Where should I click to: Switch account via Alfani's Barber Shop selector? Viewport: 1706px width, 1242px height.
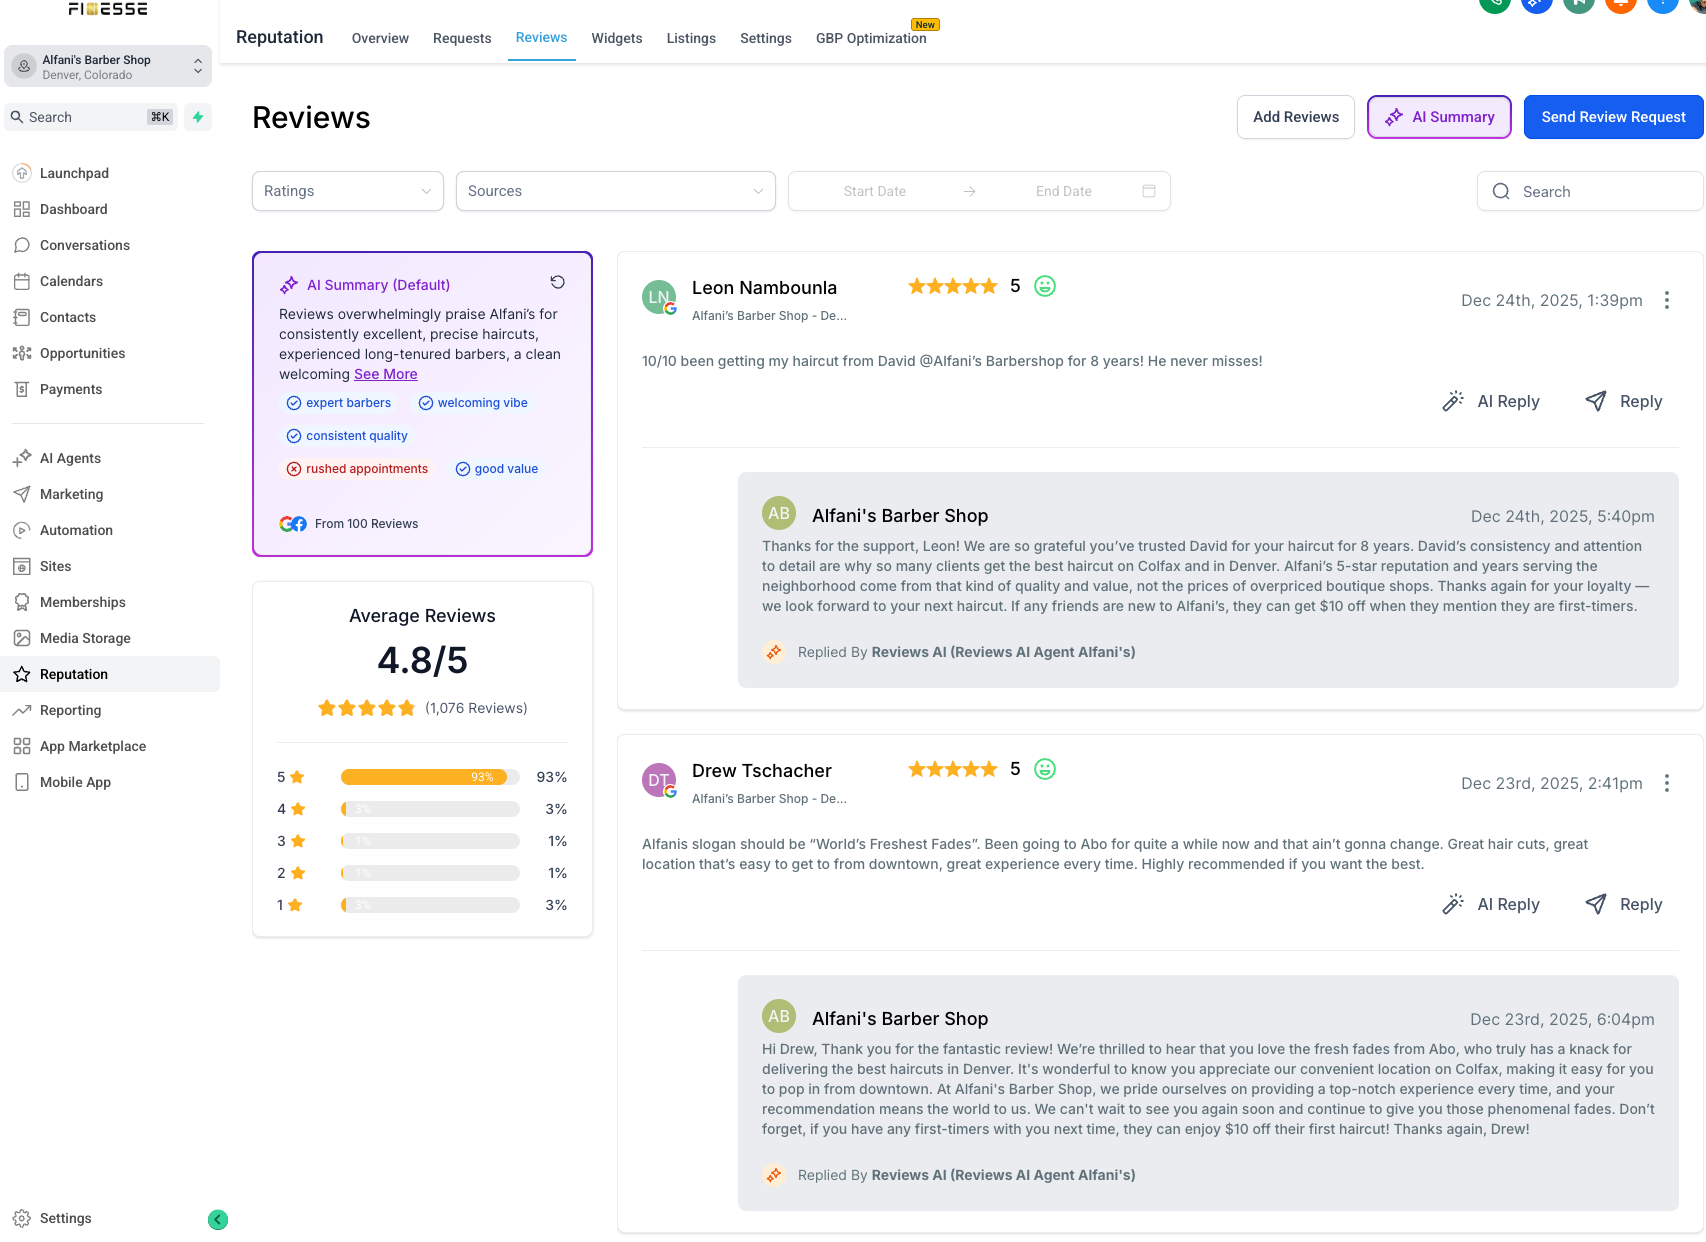tap(108, 66)
